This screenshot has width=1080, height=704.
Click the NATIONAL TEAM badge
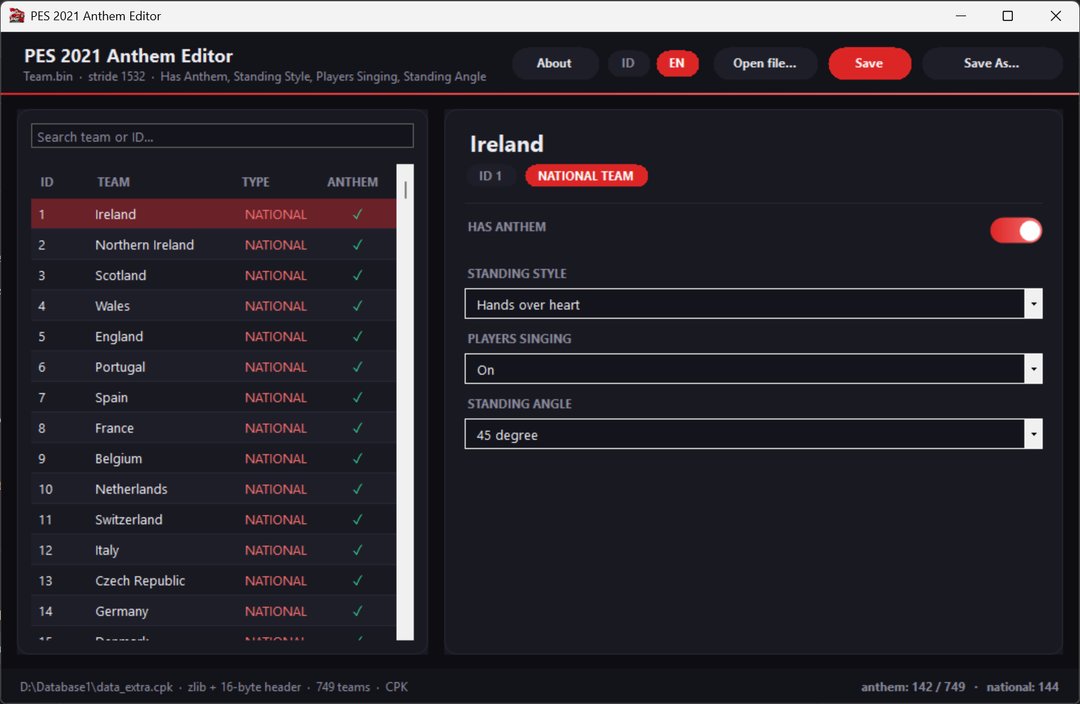tap(585, 176)
